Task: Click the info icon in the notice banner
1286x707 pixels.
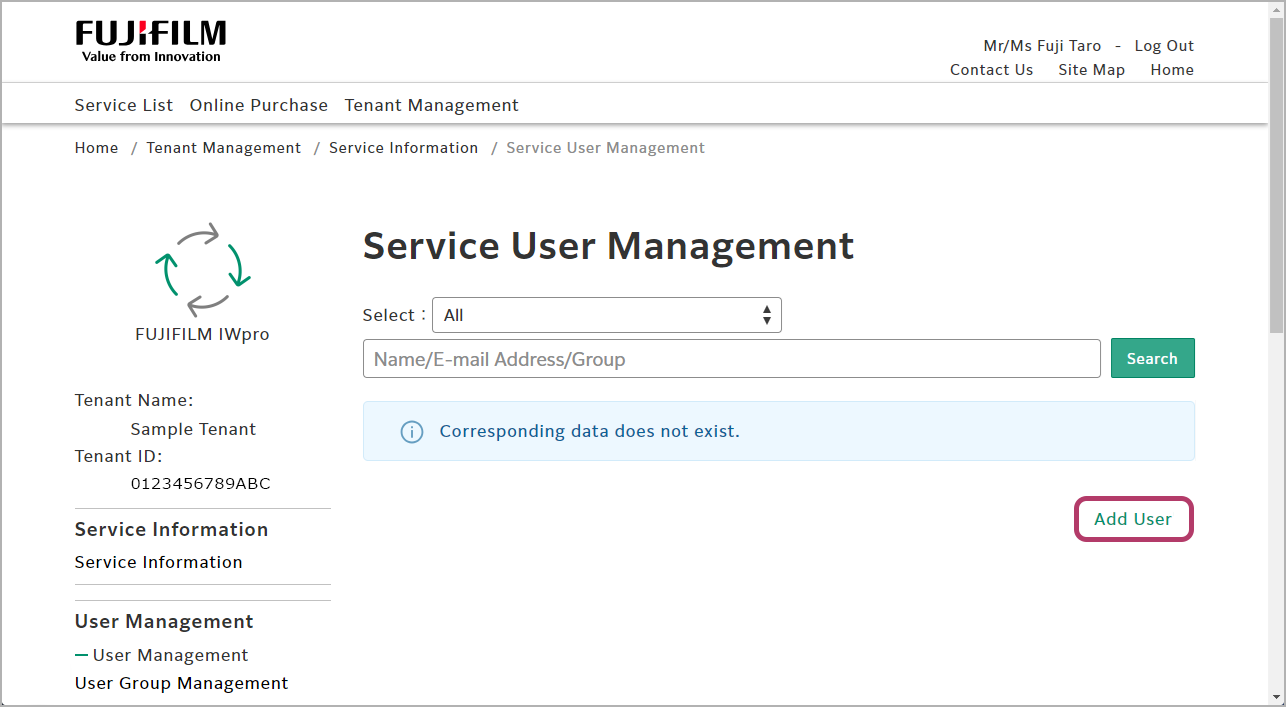Action: click(x=411, y=432)
